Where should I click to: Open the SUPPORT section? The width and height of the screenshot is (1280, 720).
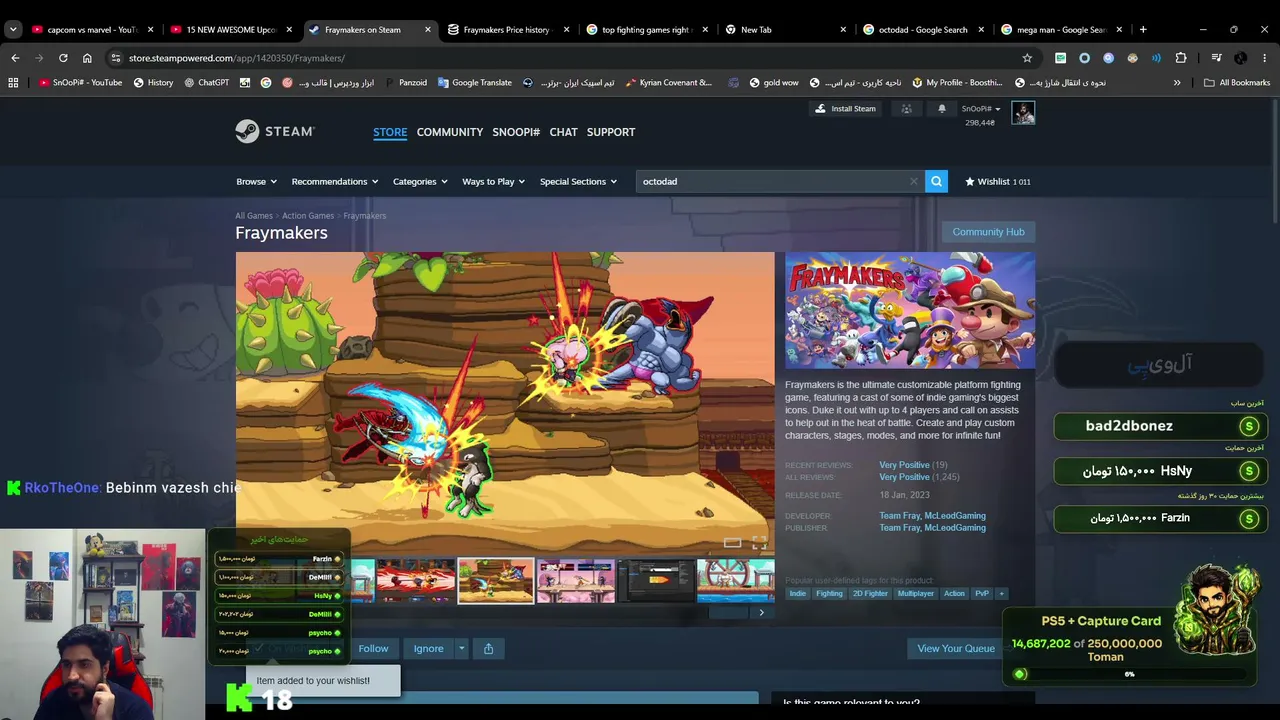tap(611, 132)
